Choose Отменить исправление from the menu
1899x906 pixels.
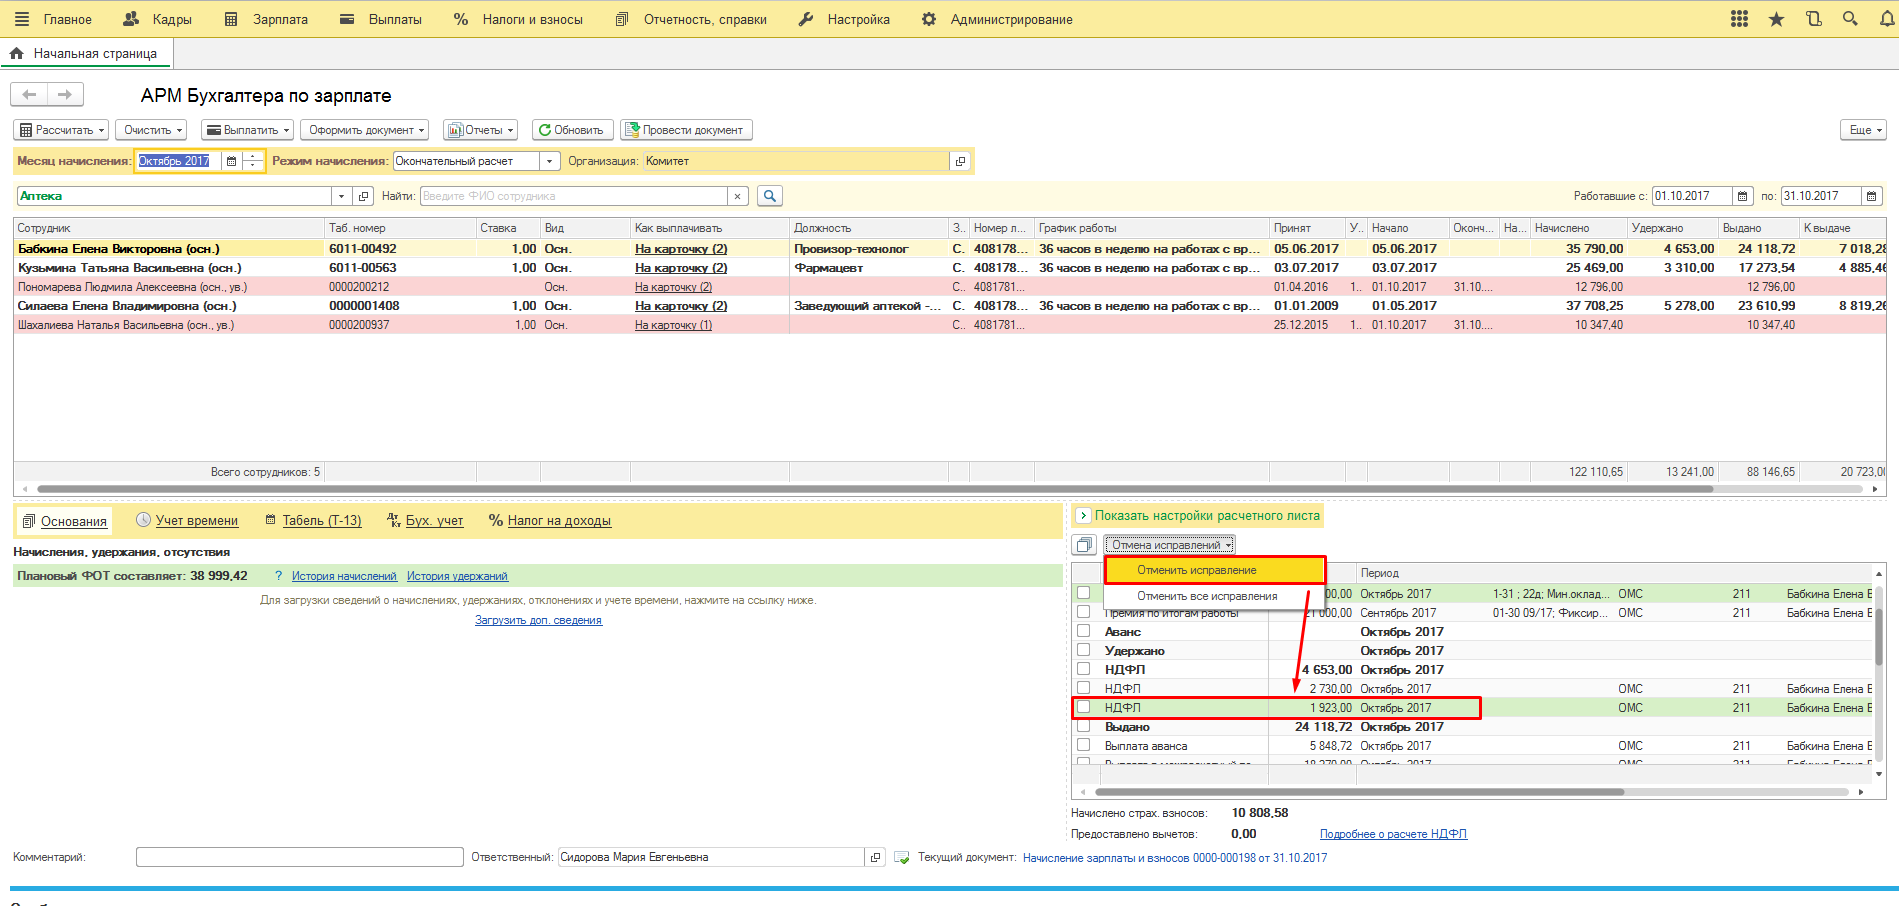[x=1196, y=570]
